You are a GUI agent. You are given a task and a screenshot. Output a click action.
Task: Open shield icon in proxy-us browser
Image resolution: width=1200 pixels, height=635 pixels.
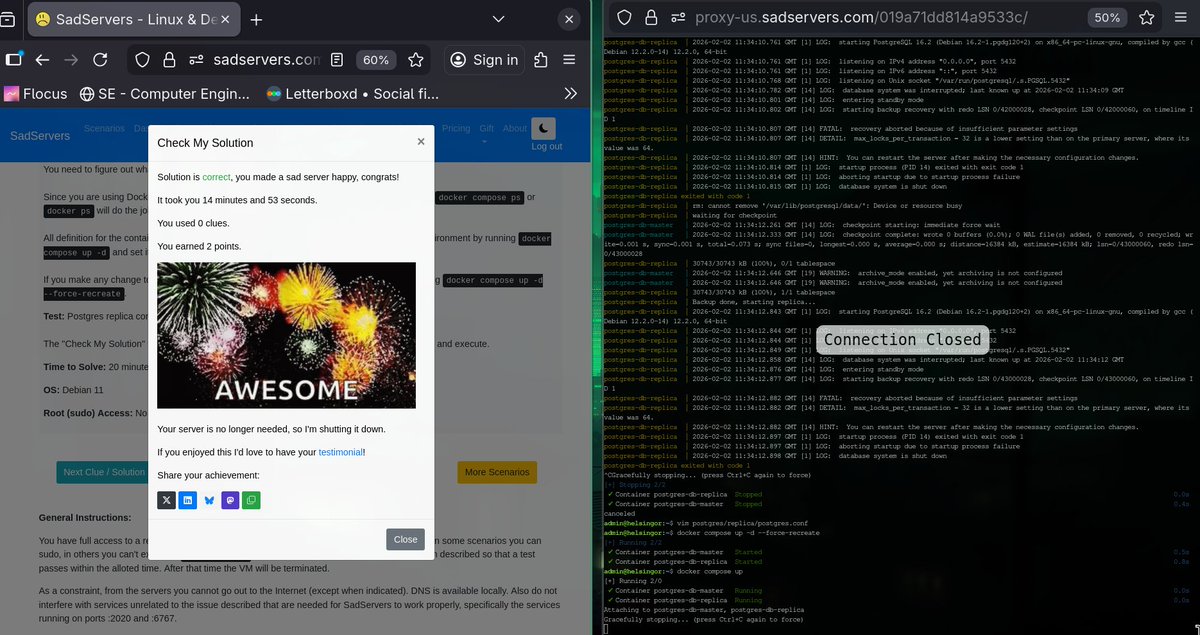(623, 18)
